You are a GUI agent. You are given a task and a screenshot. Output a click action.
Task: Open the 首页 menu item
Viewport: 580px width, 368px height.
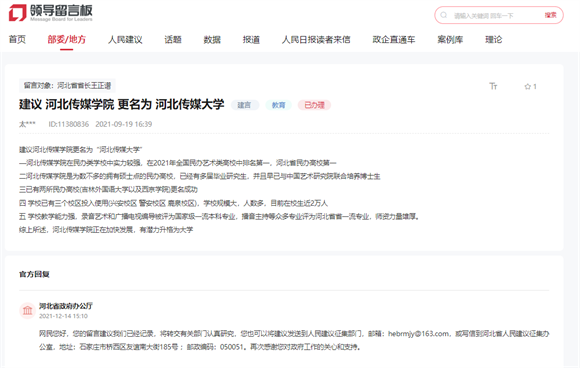click(17, 39)
